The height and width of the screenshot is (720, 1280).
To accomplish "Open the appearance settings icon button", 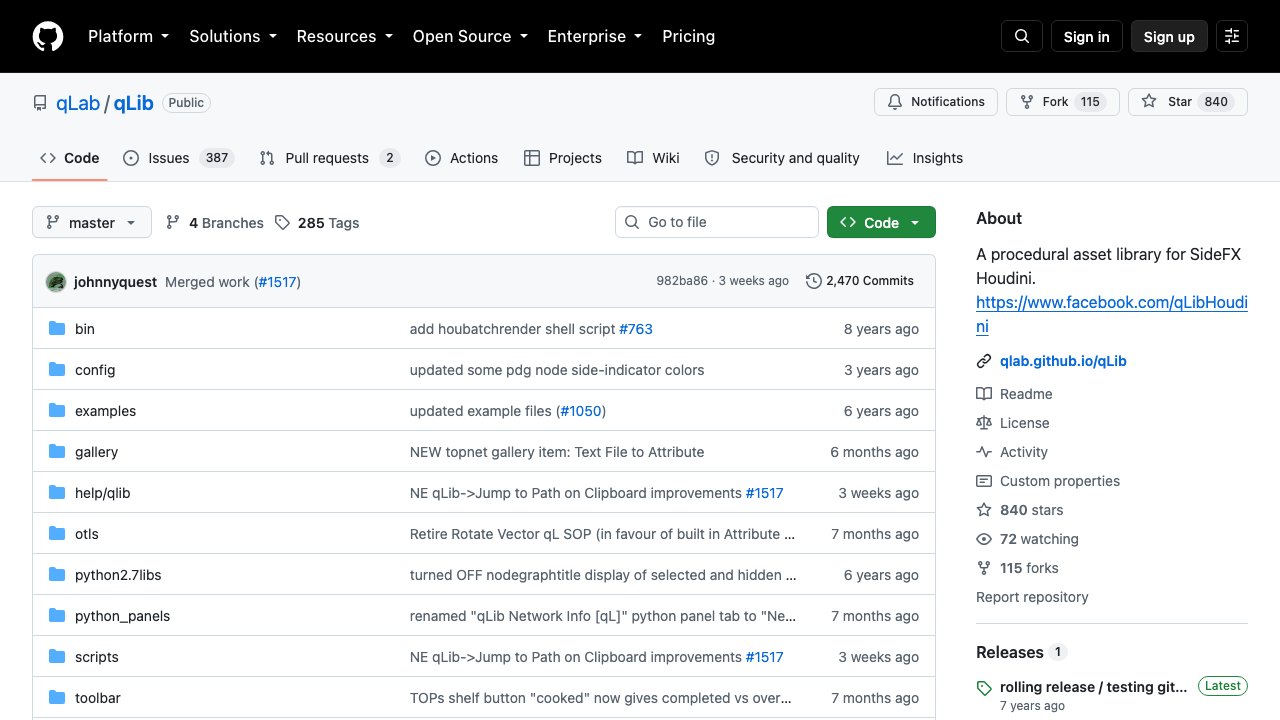I will pyautogui.click(x=1232, y=36).
